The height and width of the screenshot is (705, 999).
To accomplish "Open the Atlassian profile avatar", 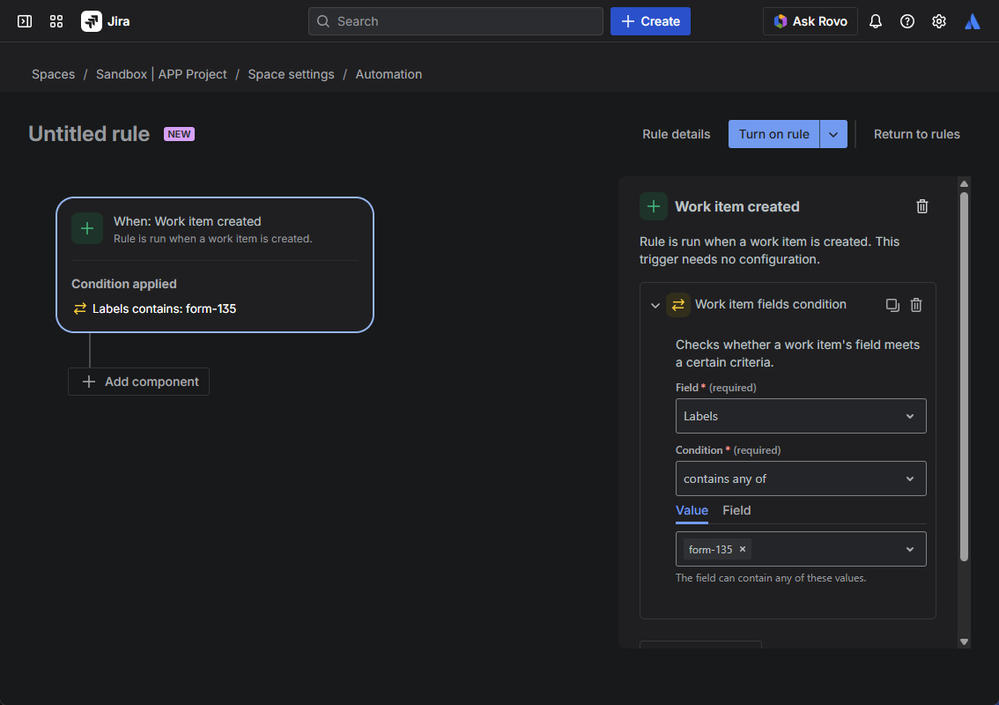I will [972, 22].
